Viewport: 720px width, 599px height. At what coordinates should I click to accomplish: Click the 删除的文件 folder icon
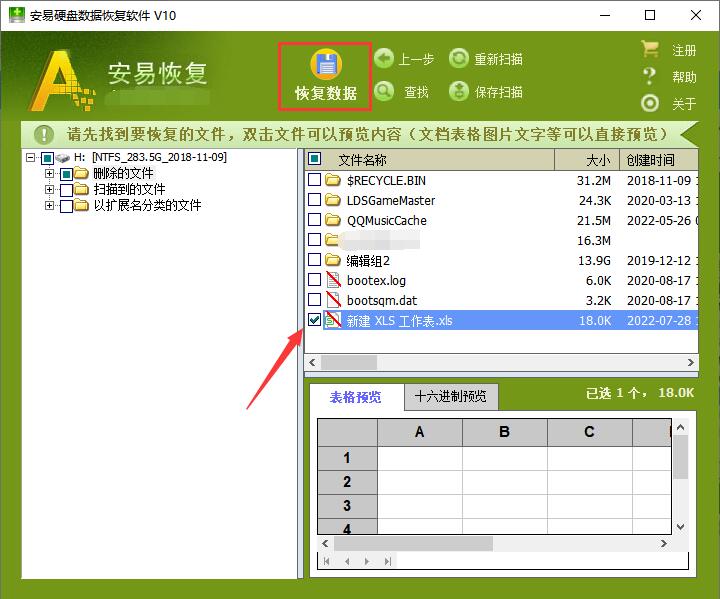tap(81, 173)
